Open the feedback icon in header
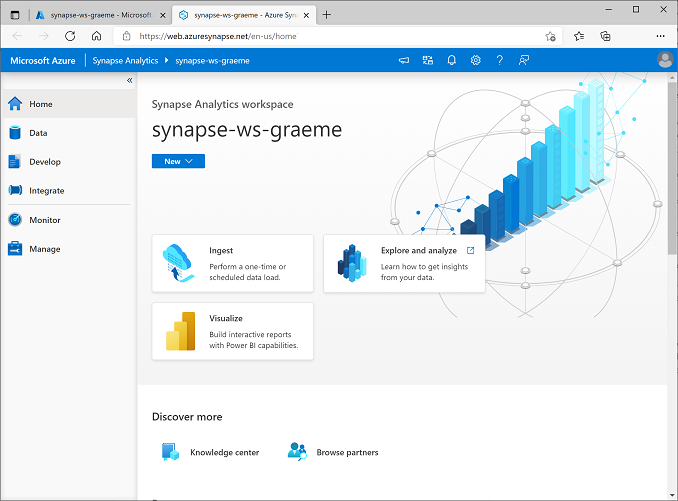The image size is (678, 501). (x=524, y=60)
